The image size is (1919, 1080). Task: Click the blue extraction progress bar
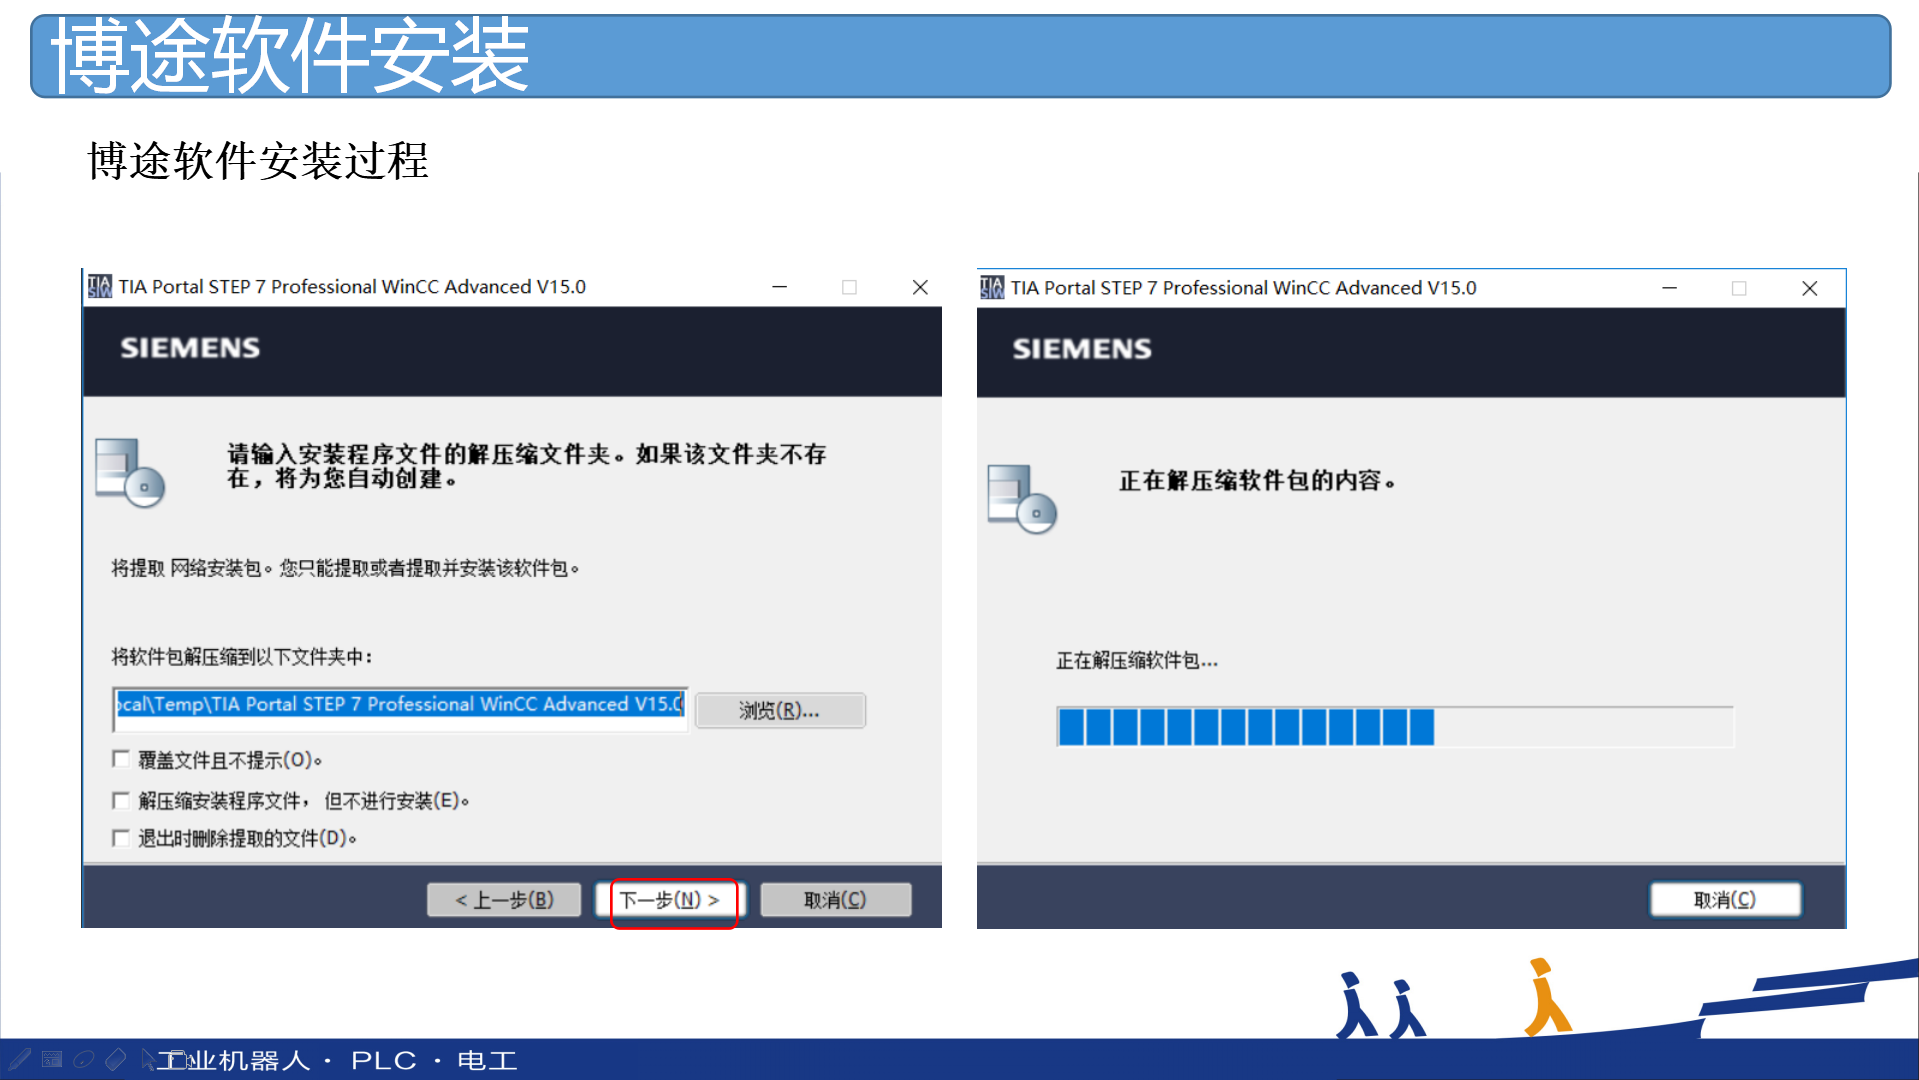tap(1394, 727)
